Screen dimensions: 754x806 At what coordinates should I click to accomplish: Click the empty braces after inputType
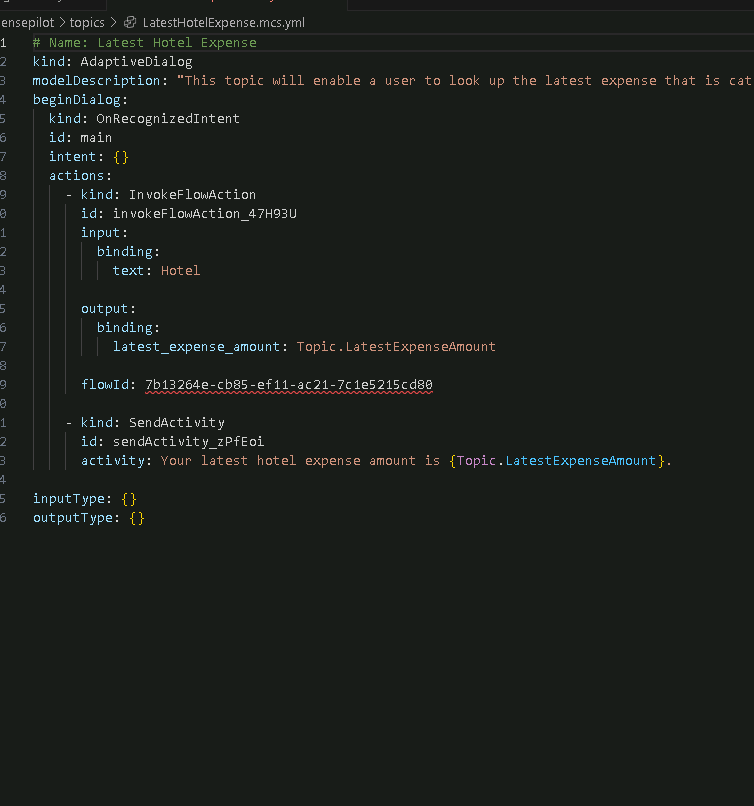[128, 499]
